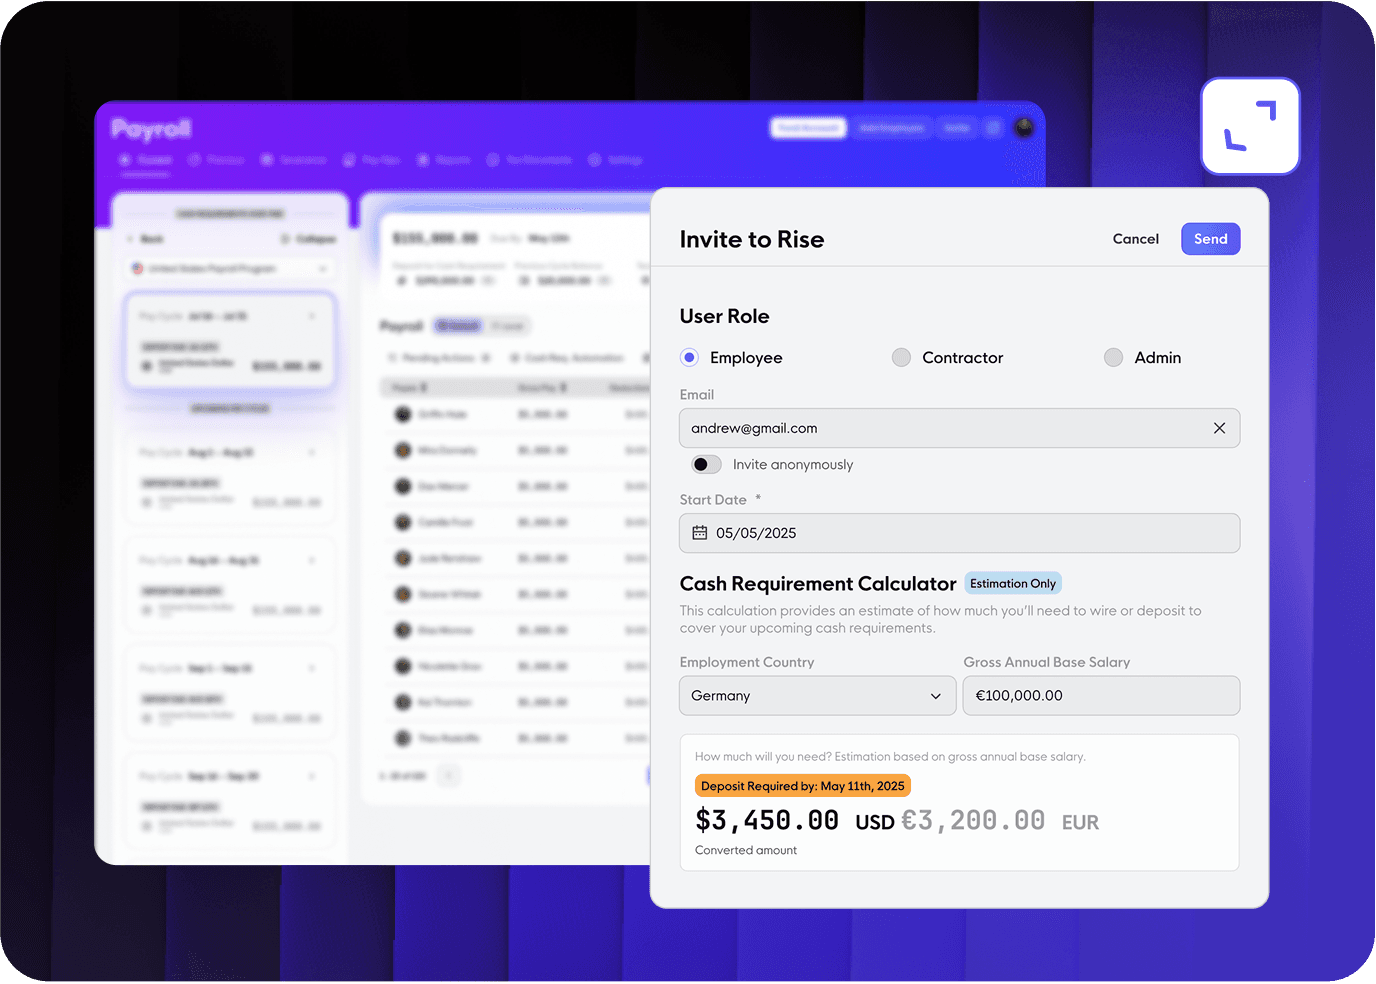Click the Estimation Only badge
The width and height of the screenshot is (1376, 984).
[x=1013, y=583]
